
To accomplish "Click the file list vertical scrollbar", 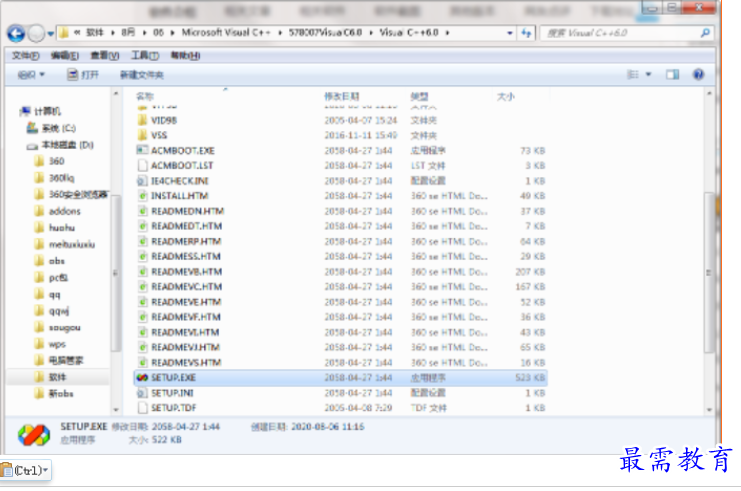I will (x=709, y=272).
